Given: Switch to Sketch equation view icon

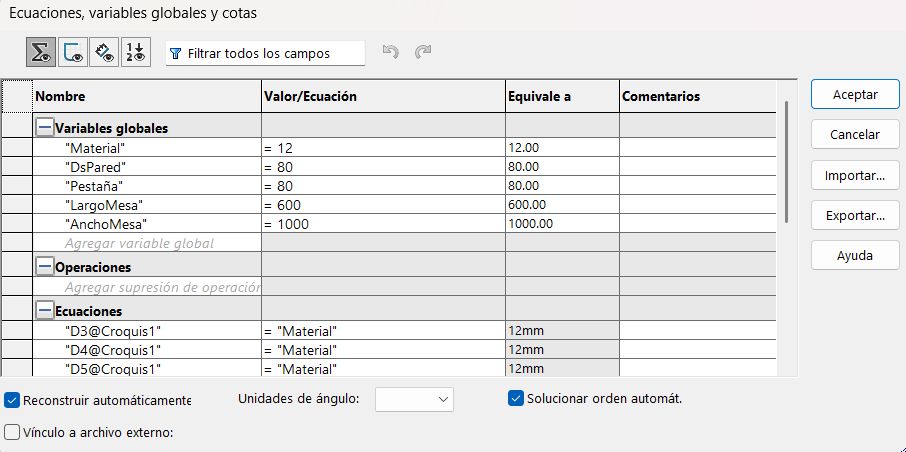Looking at the screenshot, I should pyautogui.click(x=73, y=53).
